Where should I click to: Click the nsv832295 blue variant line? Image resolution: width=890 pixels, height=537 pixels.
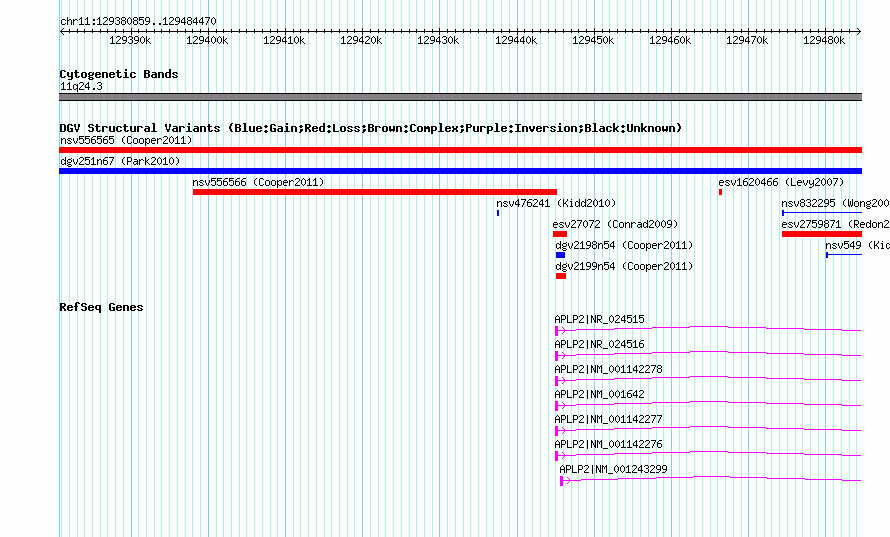point(822,213)
